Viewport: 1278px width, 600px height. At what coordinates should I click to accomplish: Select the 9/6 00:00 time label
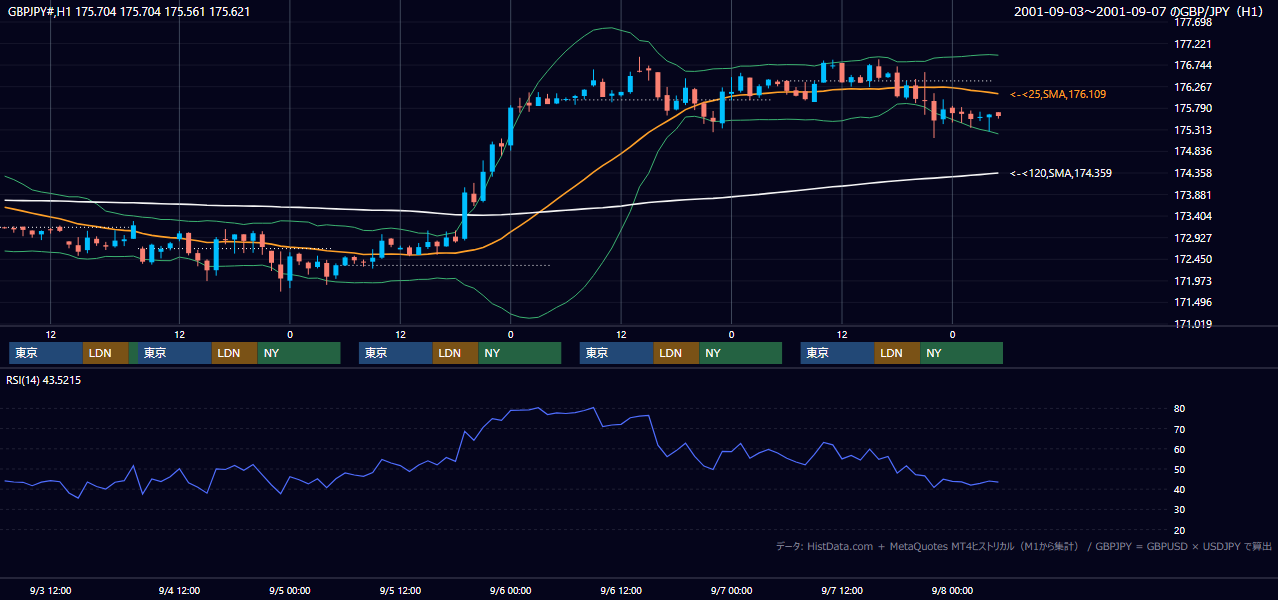(511, 590)
